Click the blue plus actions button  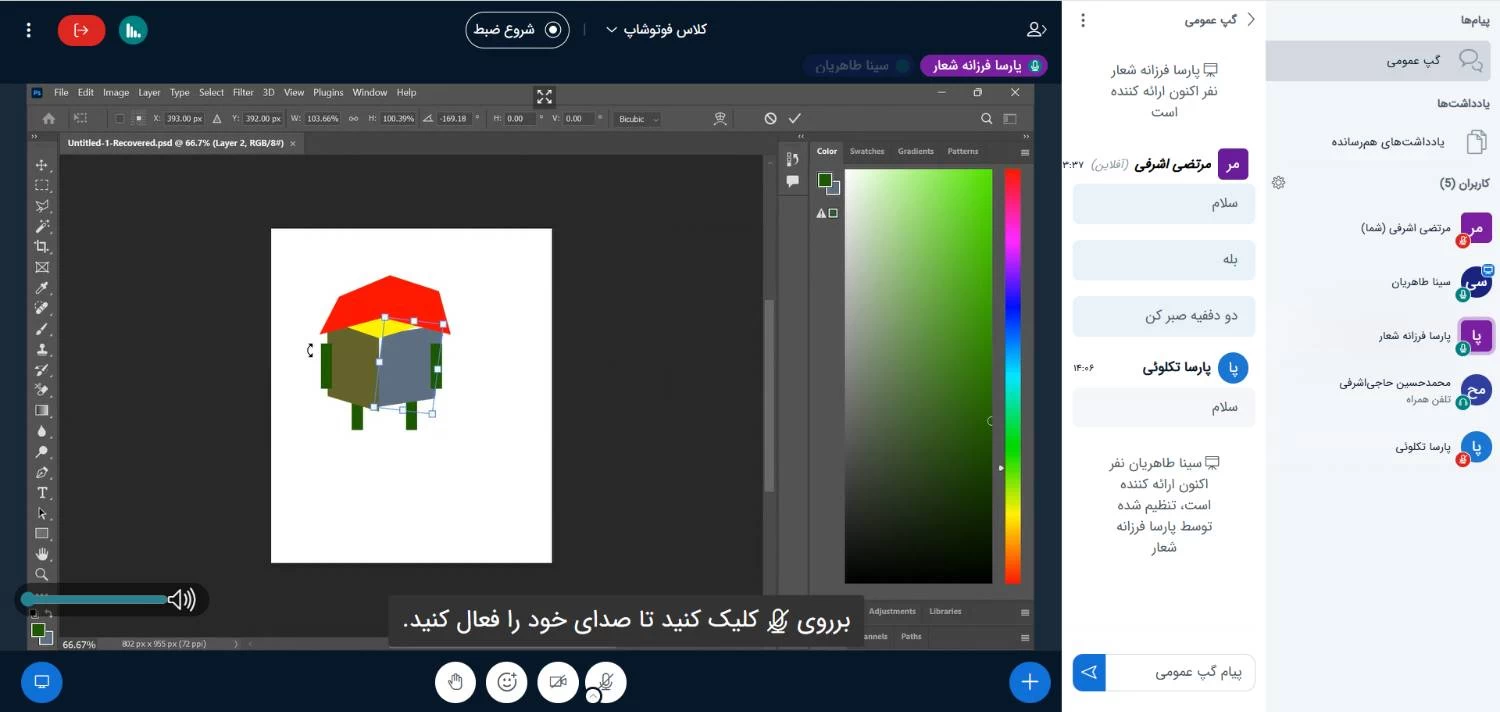click(x=1029, y=682)
